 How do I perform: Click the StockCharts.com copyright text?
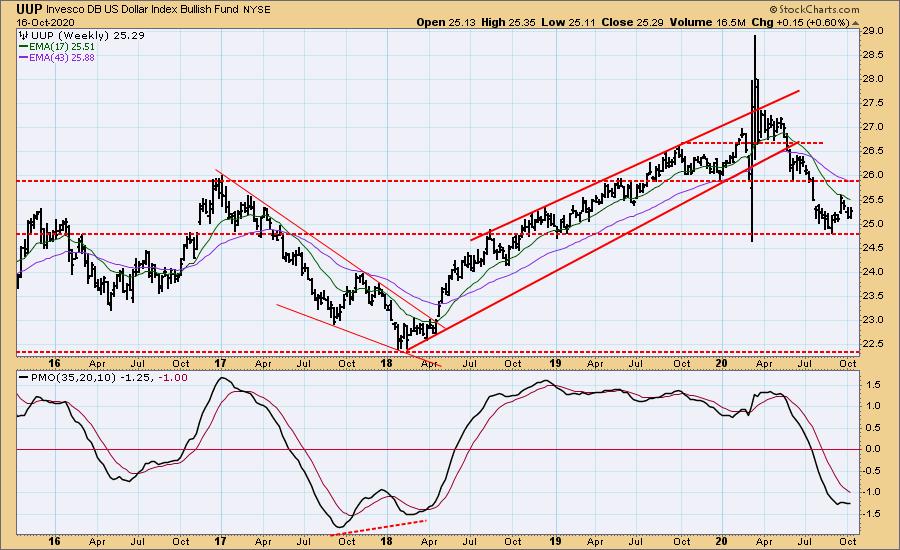point(814,9)
